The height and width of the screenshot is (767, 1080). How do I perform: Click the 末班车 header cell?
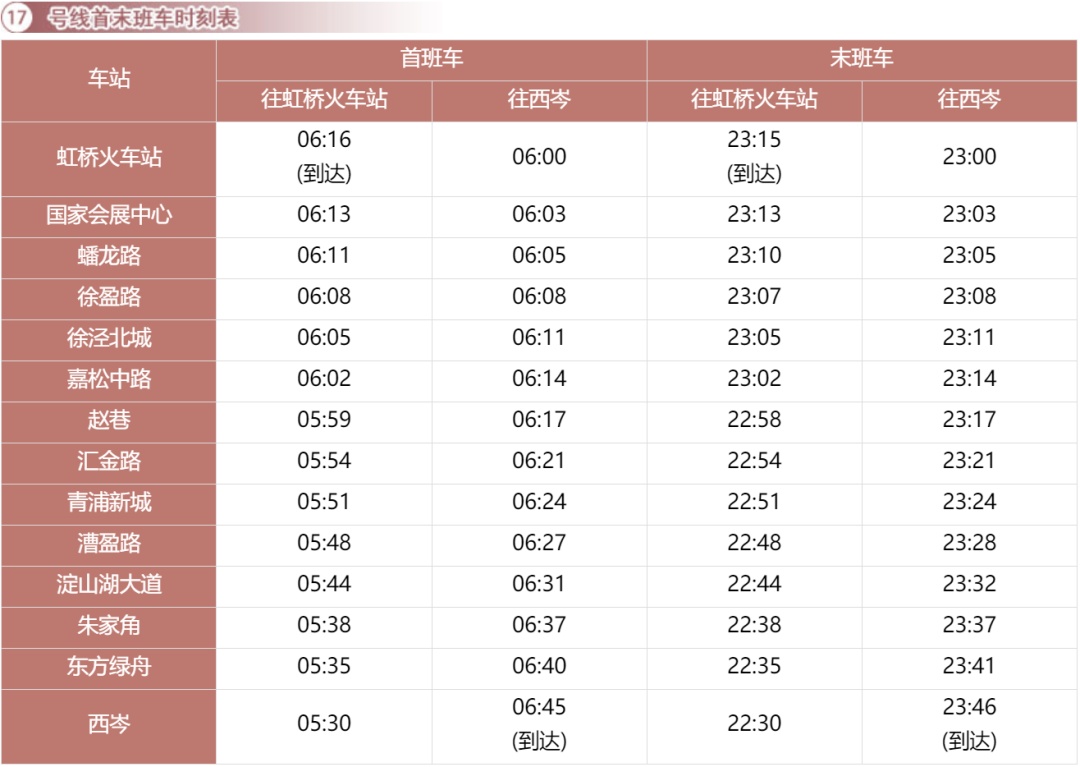(x=862, y=59)
